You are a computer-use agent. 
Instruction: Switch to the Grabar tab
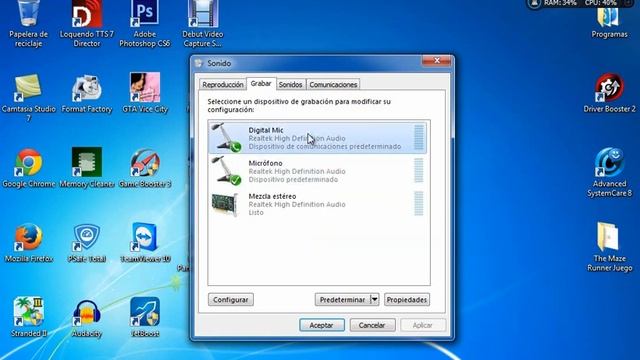(261, 83)
